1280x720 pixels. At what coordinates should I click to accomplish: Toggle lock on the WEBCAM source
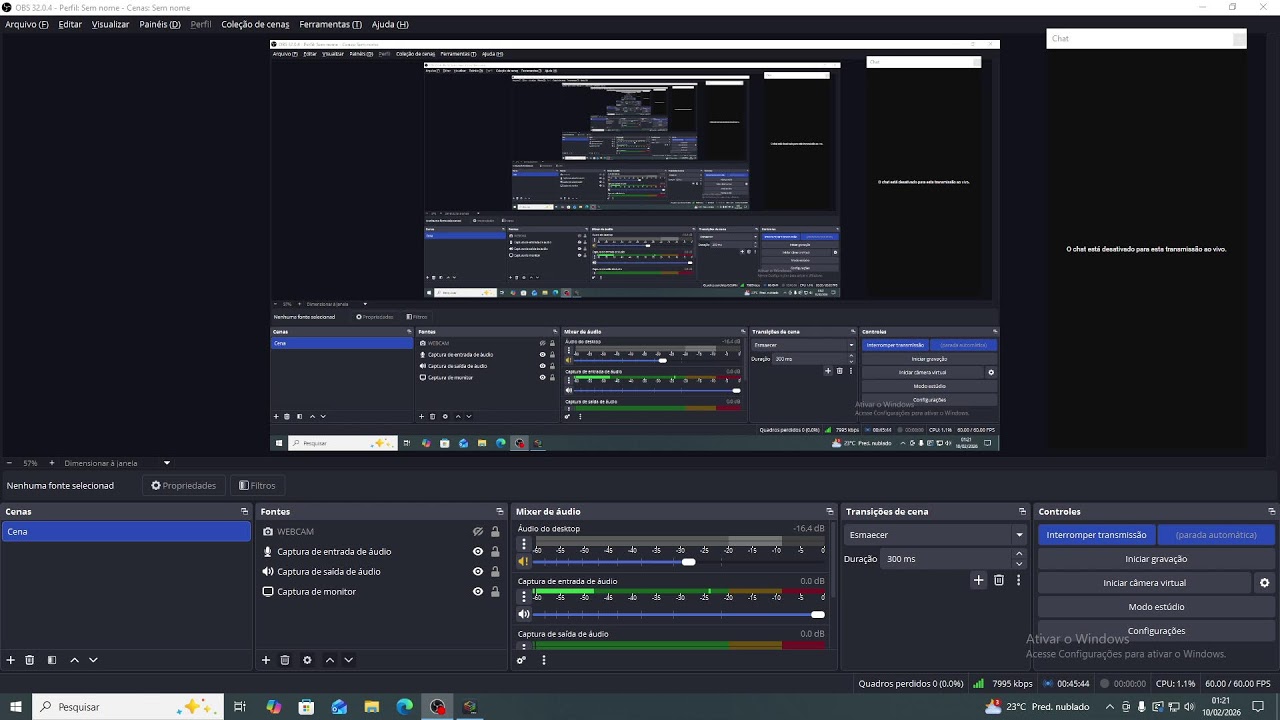[x=495, y=532]
